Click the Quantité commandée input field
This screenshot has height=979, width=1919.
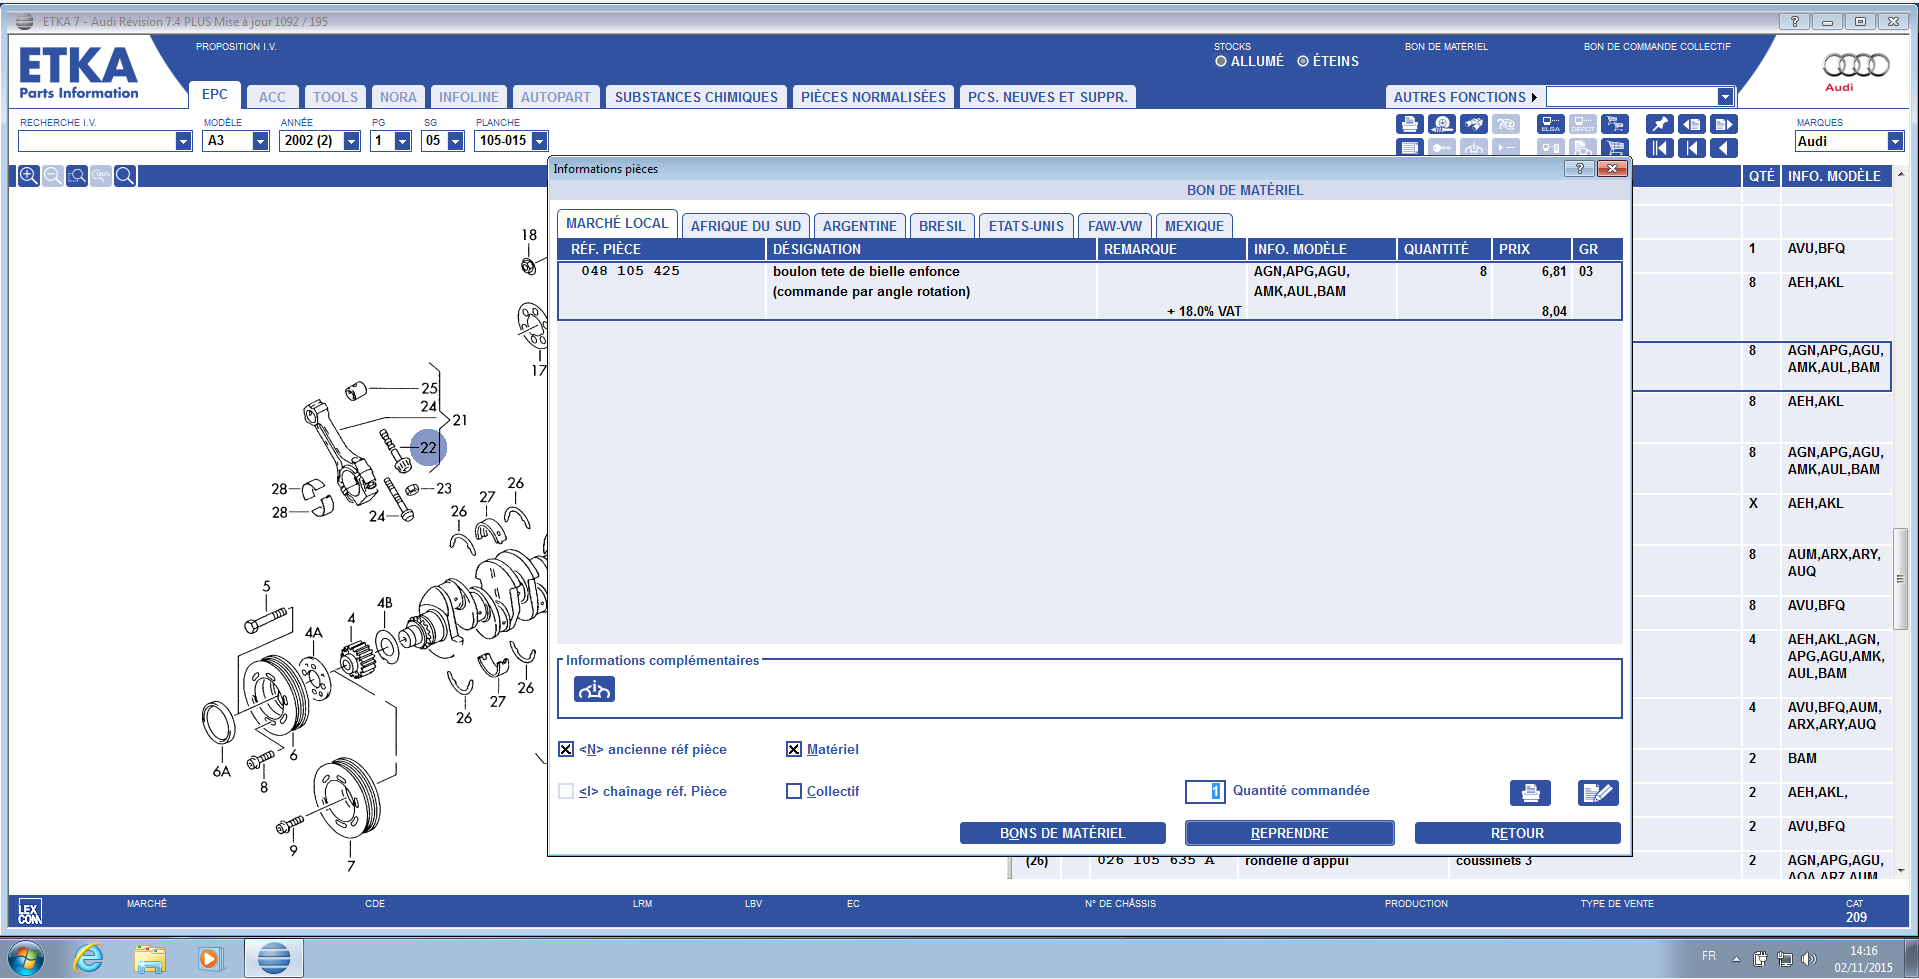pos(1205,791)
